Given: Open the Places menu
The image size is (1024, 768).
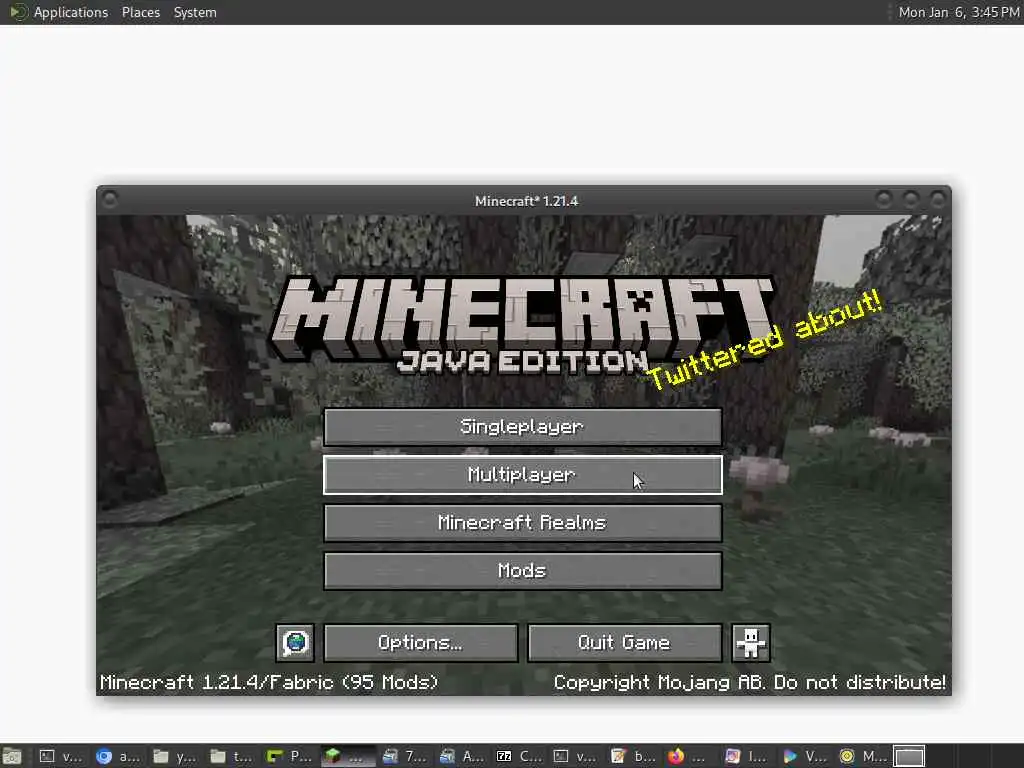Looking at the screenshot, I should [x=140, y=12].
